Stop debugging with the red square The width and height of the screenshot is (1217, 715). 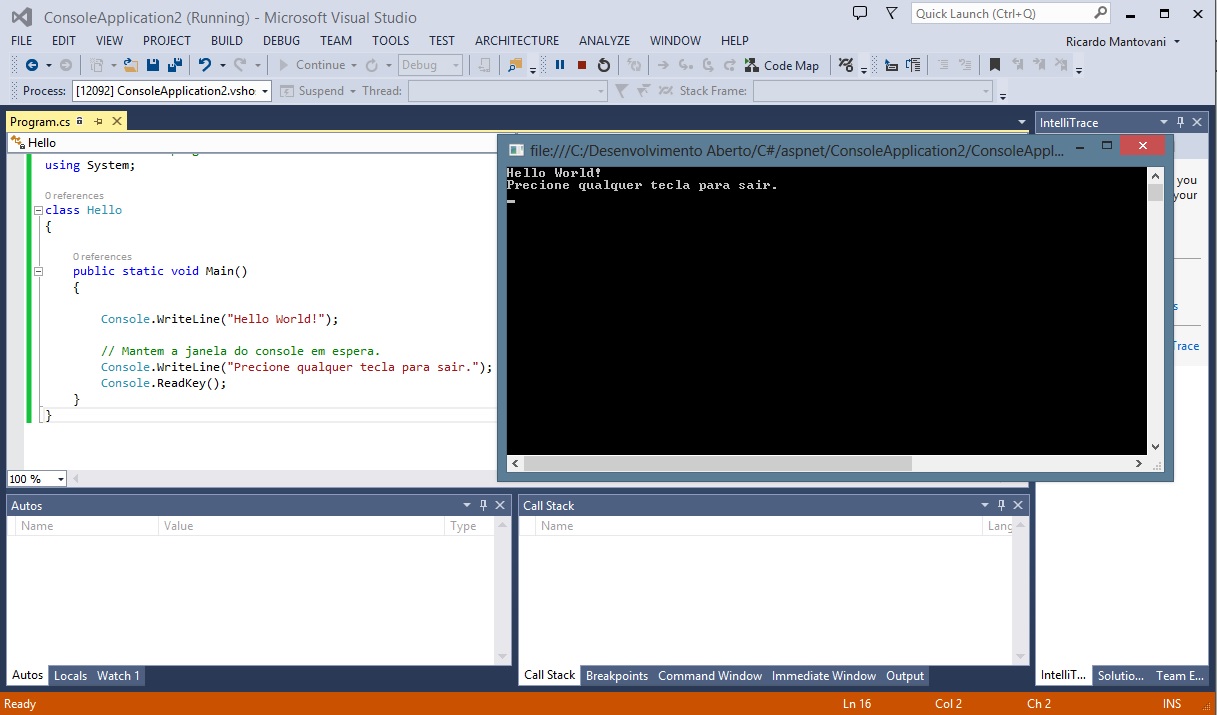pyautogui.click(x=582, y=65)
